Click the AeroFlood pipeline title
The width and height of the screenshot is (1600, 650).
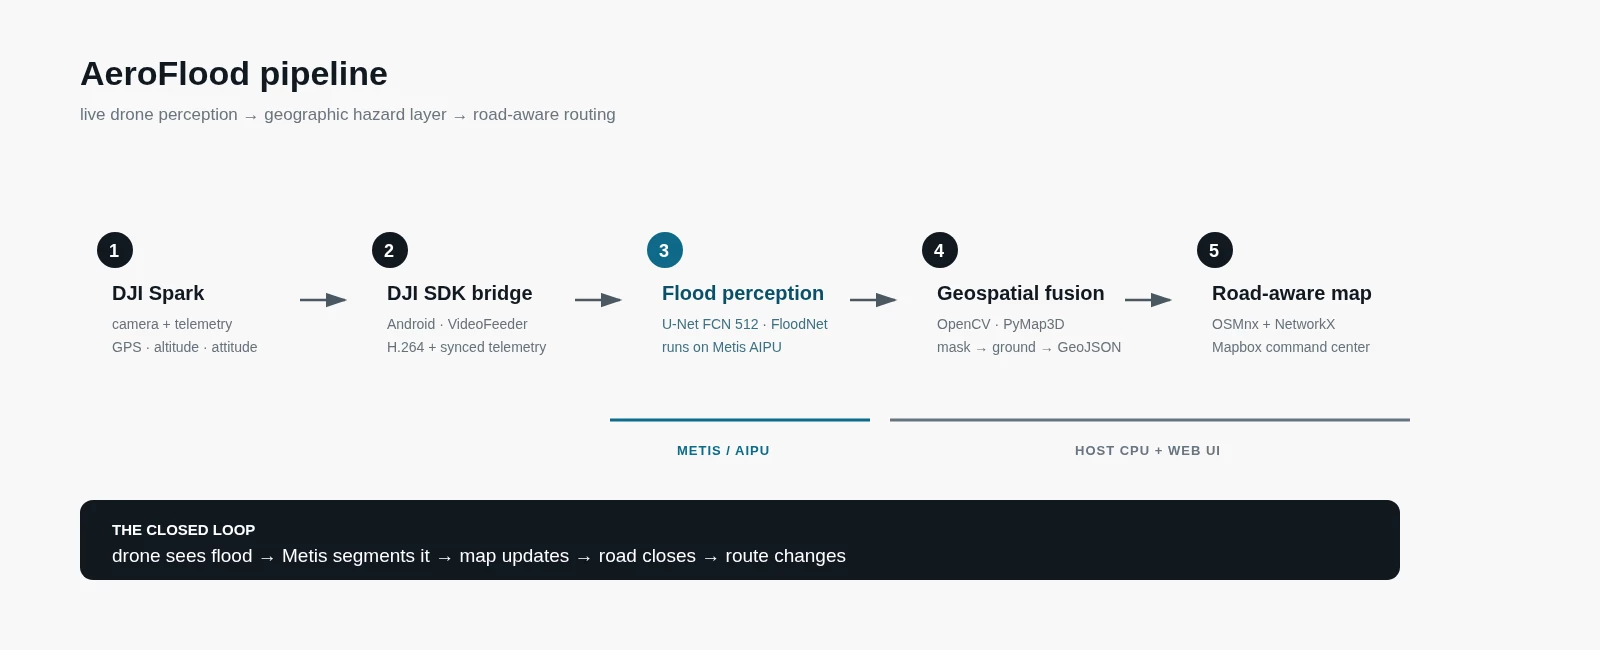tap(234, 74)
